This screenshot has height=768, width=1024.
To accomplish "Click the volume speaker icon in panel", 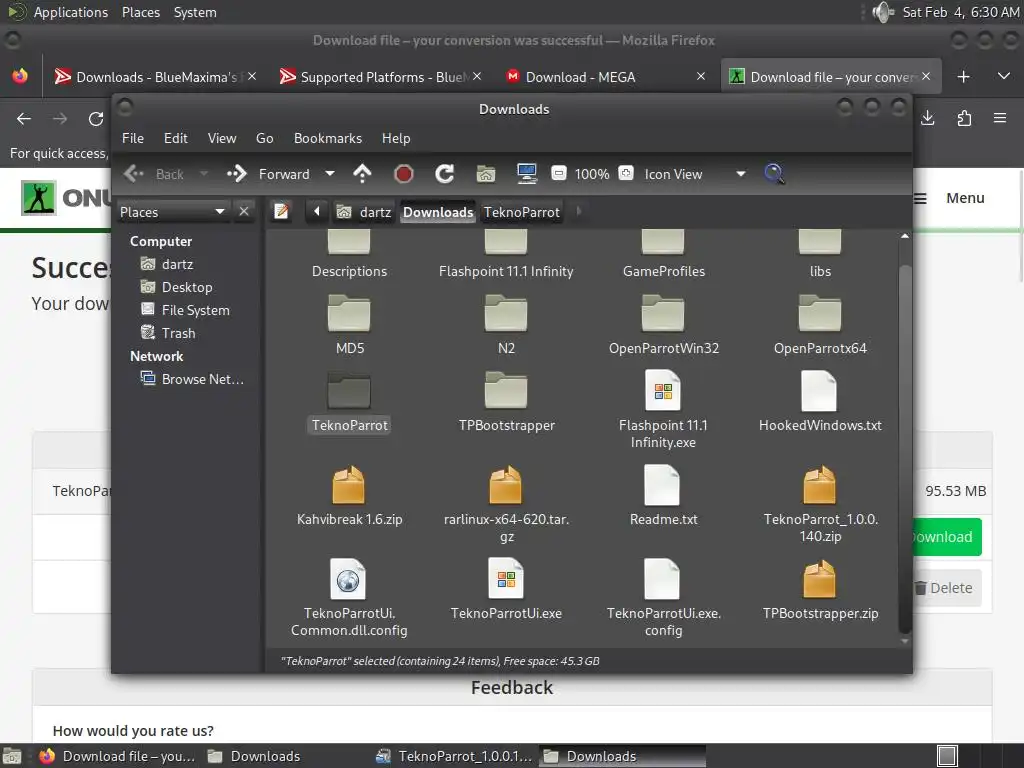I will 883,12.
